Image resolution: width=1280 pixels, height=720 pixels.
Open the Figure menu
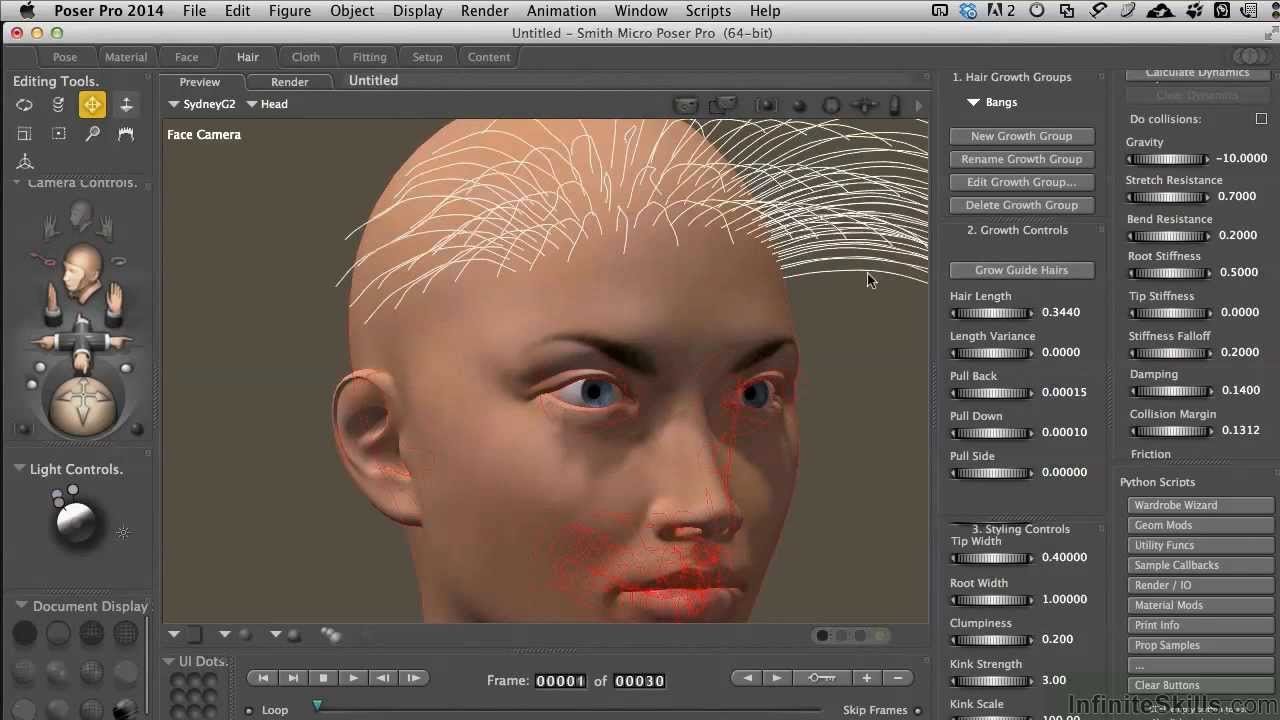tap(289, 11)
